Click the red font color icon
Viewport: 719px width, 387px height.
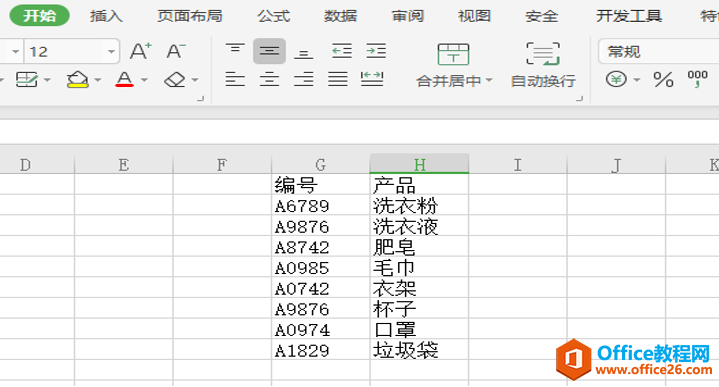point(124,79)
